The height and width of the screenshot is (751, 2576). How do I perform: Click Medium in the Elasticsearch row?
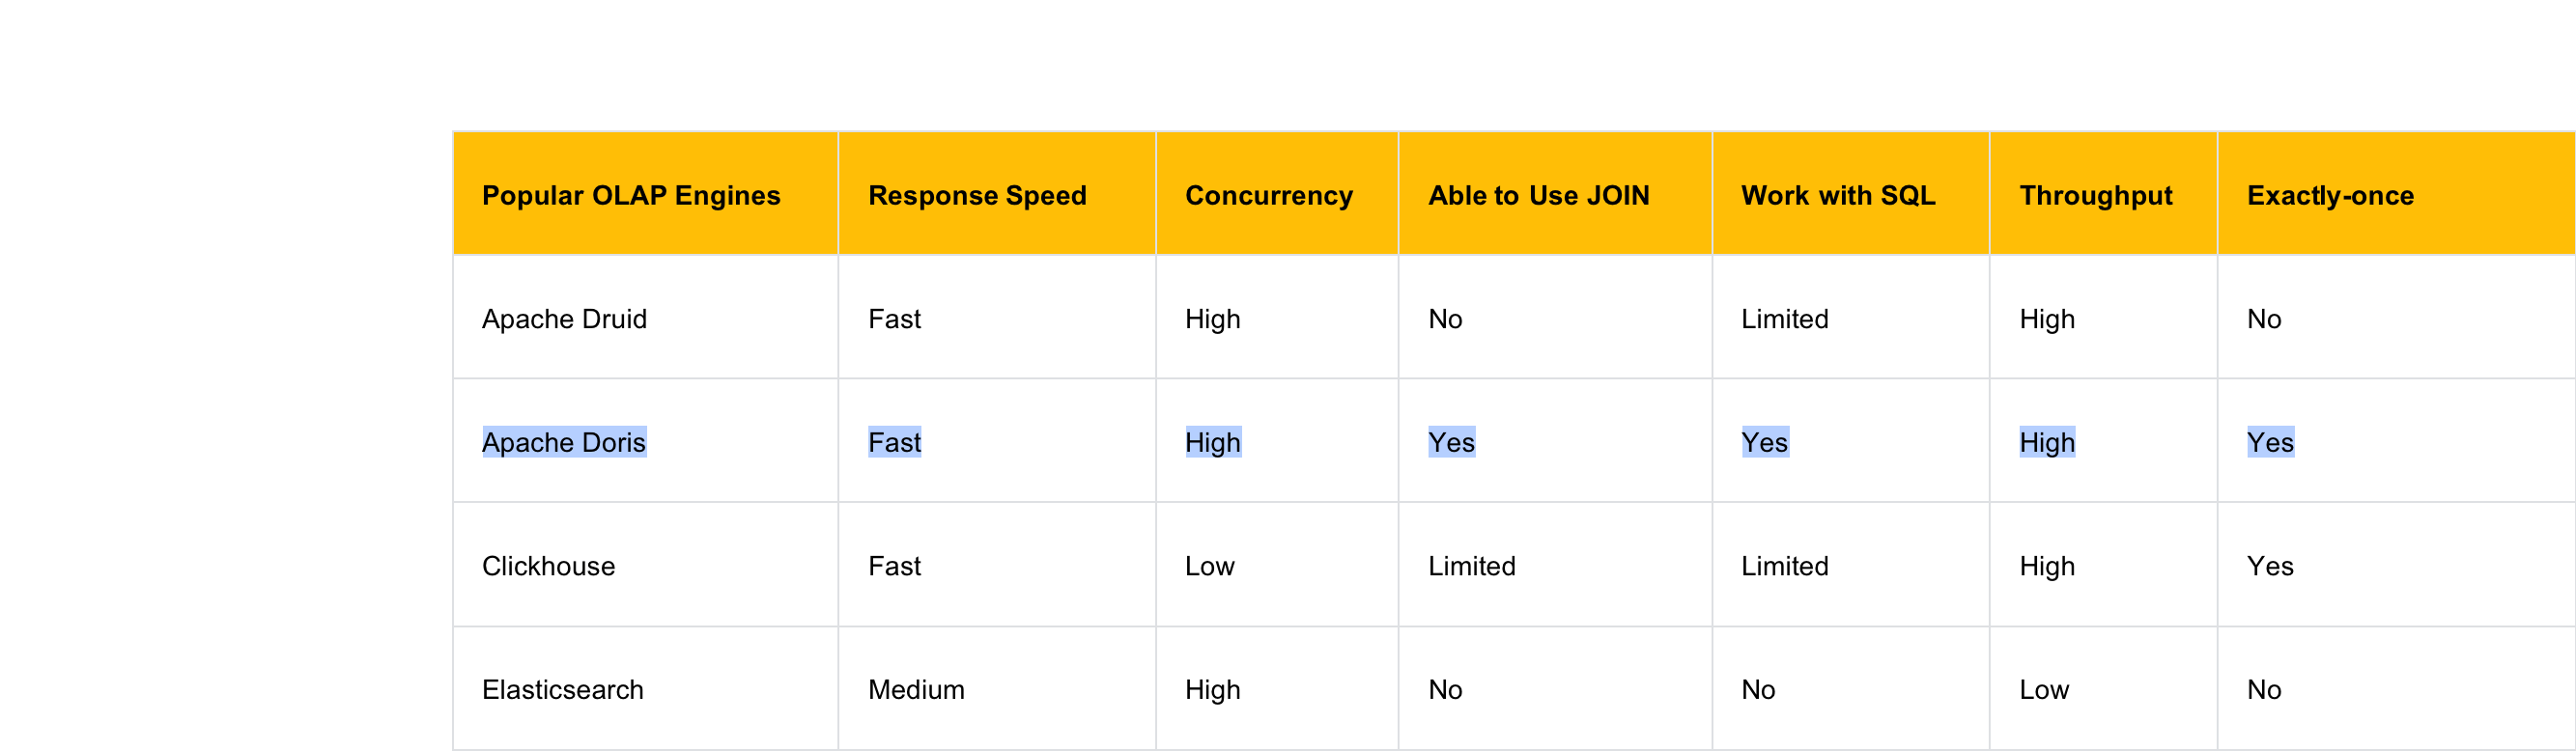(x=915, y=689)
